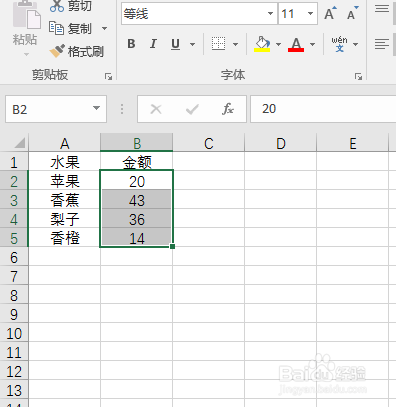Select column C header
This screenshot has height=407, width=396.
(209, 143)
